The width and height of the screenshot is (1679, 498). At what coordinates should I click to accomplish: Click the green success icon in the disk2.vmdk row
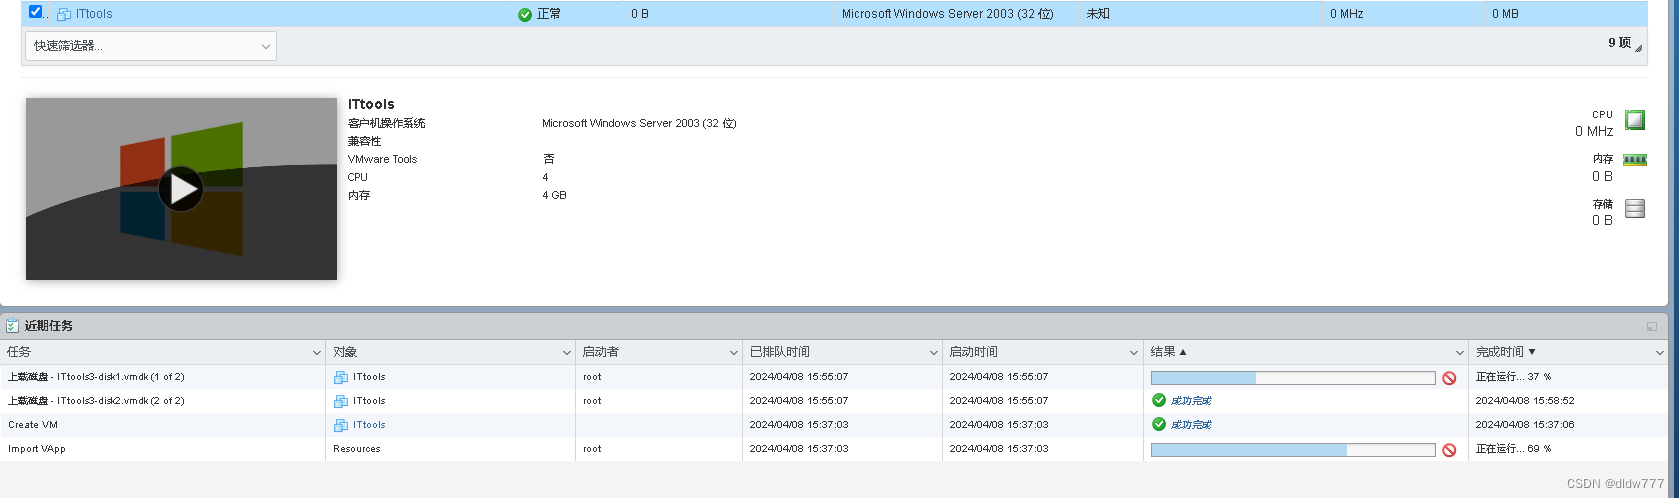point(1159,400)
